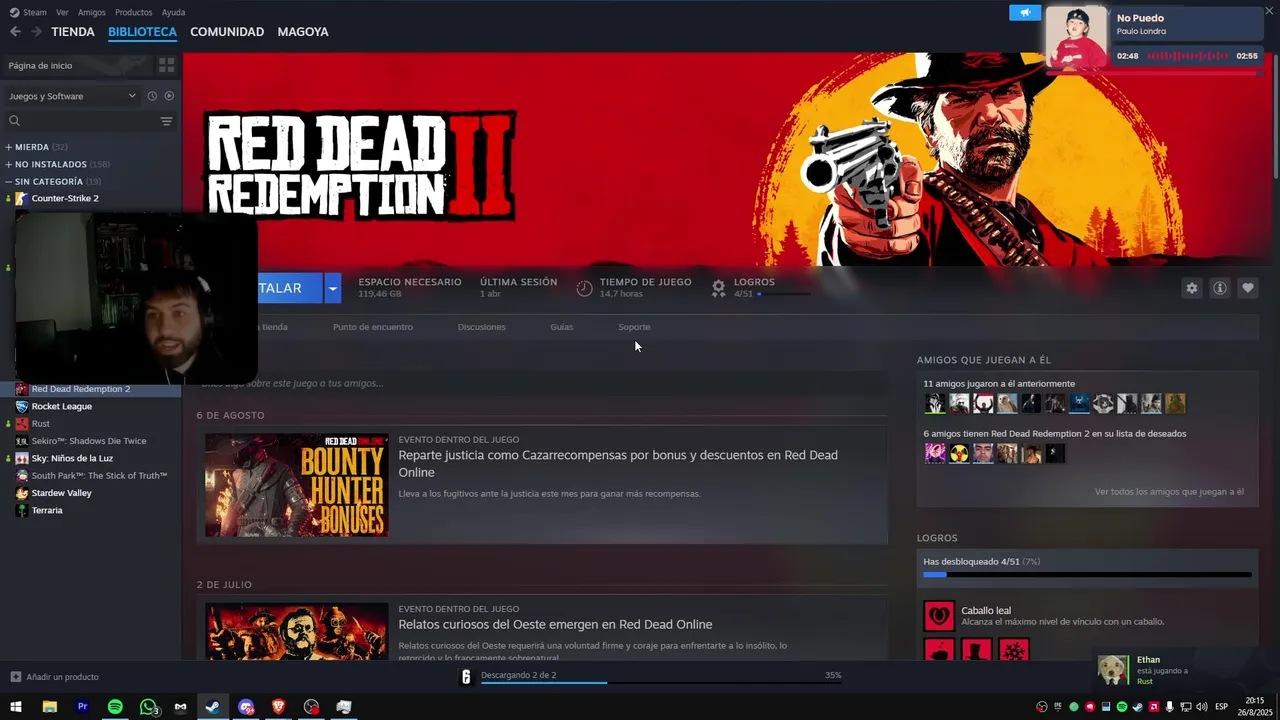1280x720 pixels.
Task: Open the advanced filter options icon
Action: pyautogui.click(x=166, y=121)
